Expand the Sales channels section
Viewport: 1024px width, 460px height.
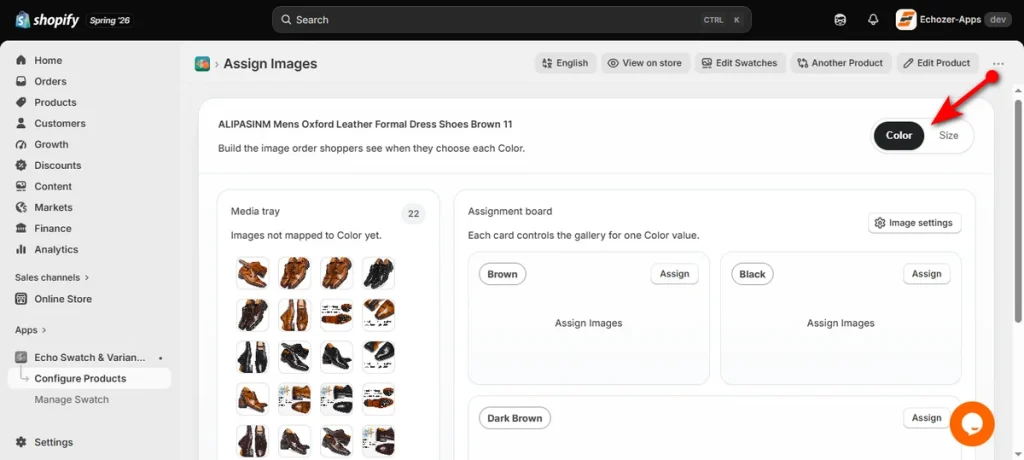pos(52,277)
